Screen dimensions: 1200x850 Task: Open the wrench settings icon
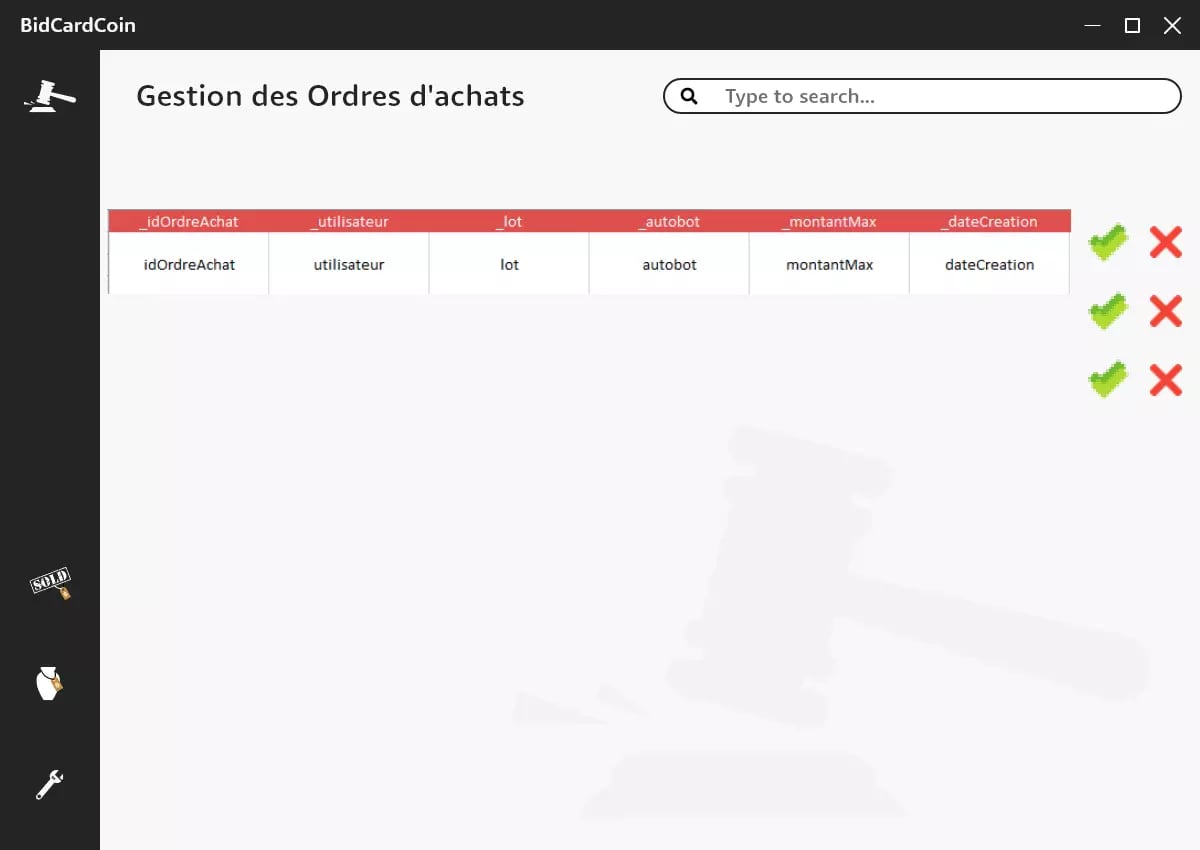(49, 784)
